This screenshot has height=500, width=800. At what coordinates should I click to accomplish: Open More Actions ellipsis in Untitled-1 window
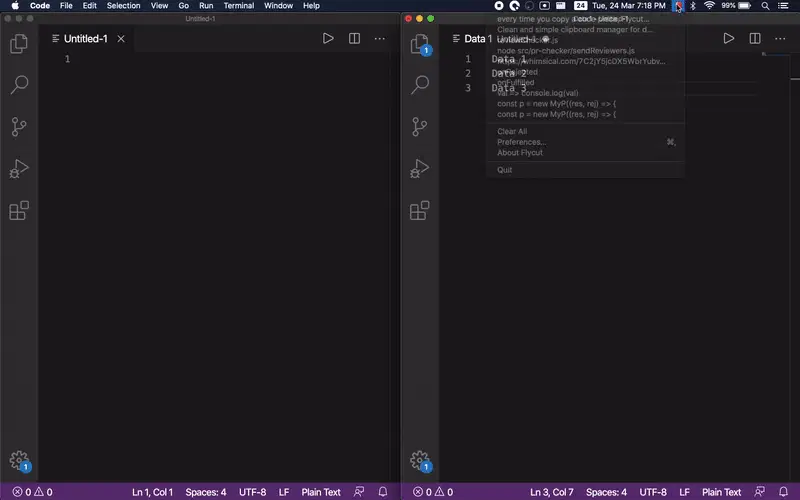coord(380,38)
